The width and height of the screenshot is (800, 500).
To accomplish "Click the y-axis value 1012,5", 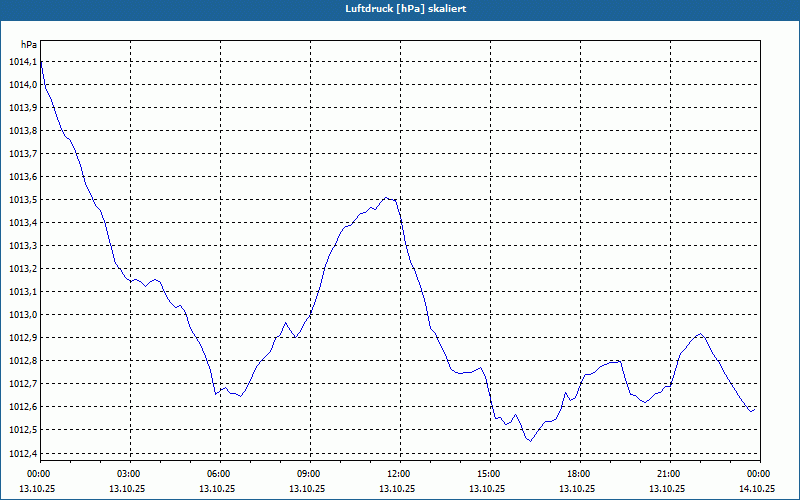I will [x=23, y=430].
